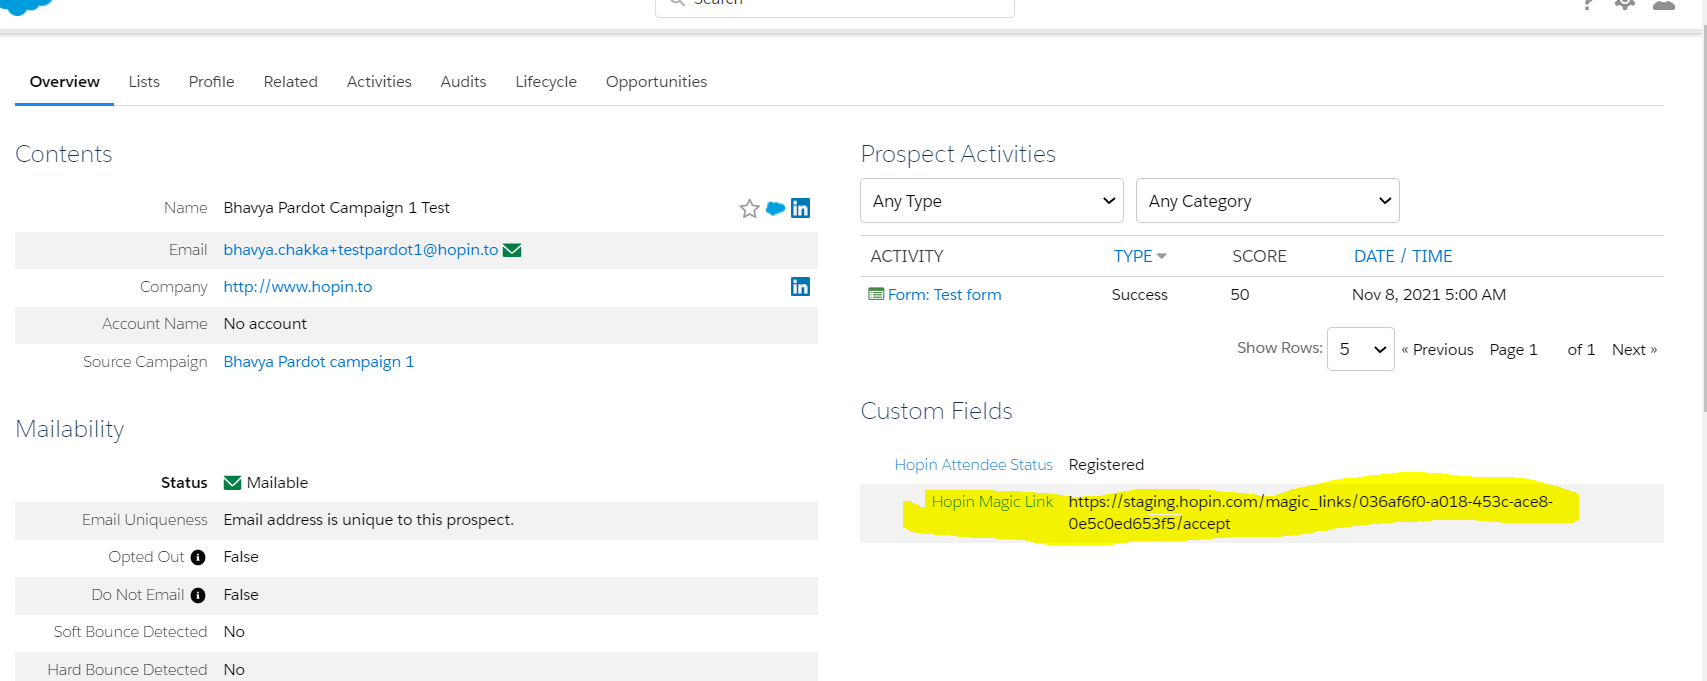This screenshot has height=681, width=1707.
Task: Go to the Profile tab
Action: coord(212,82)
